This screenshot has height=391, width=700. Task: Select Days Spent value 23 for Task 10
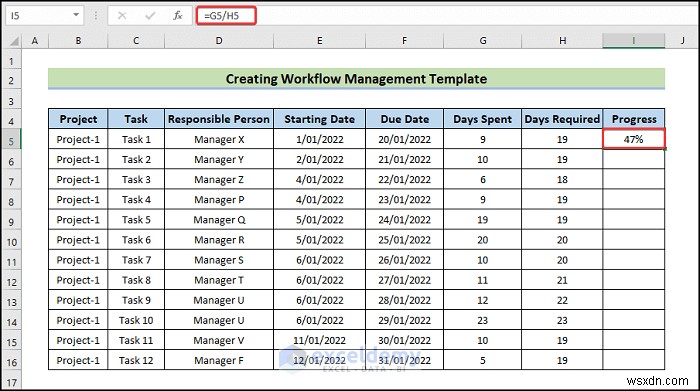(x=483, y=320)
